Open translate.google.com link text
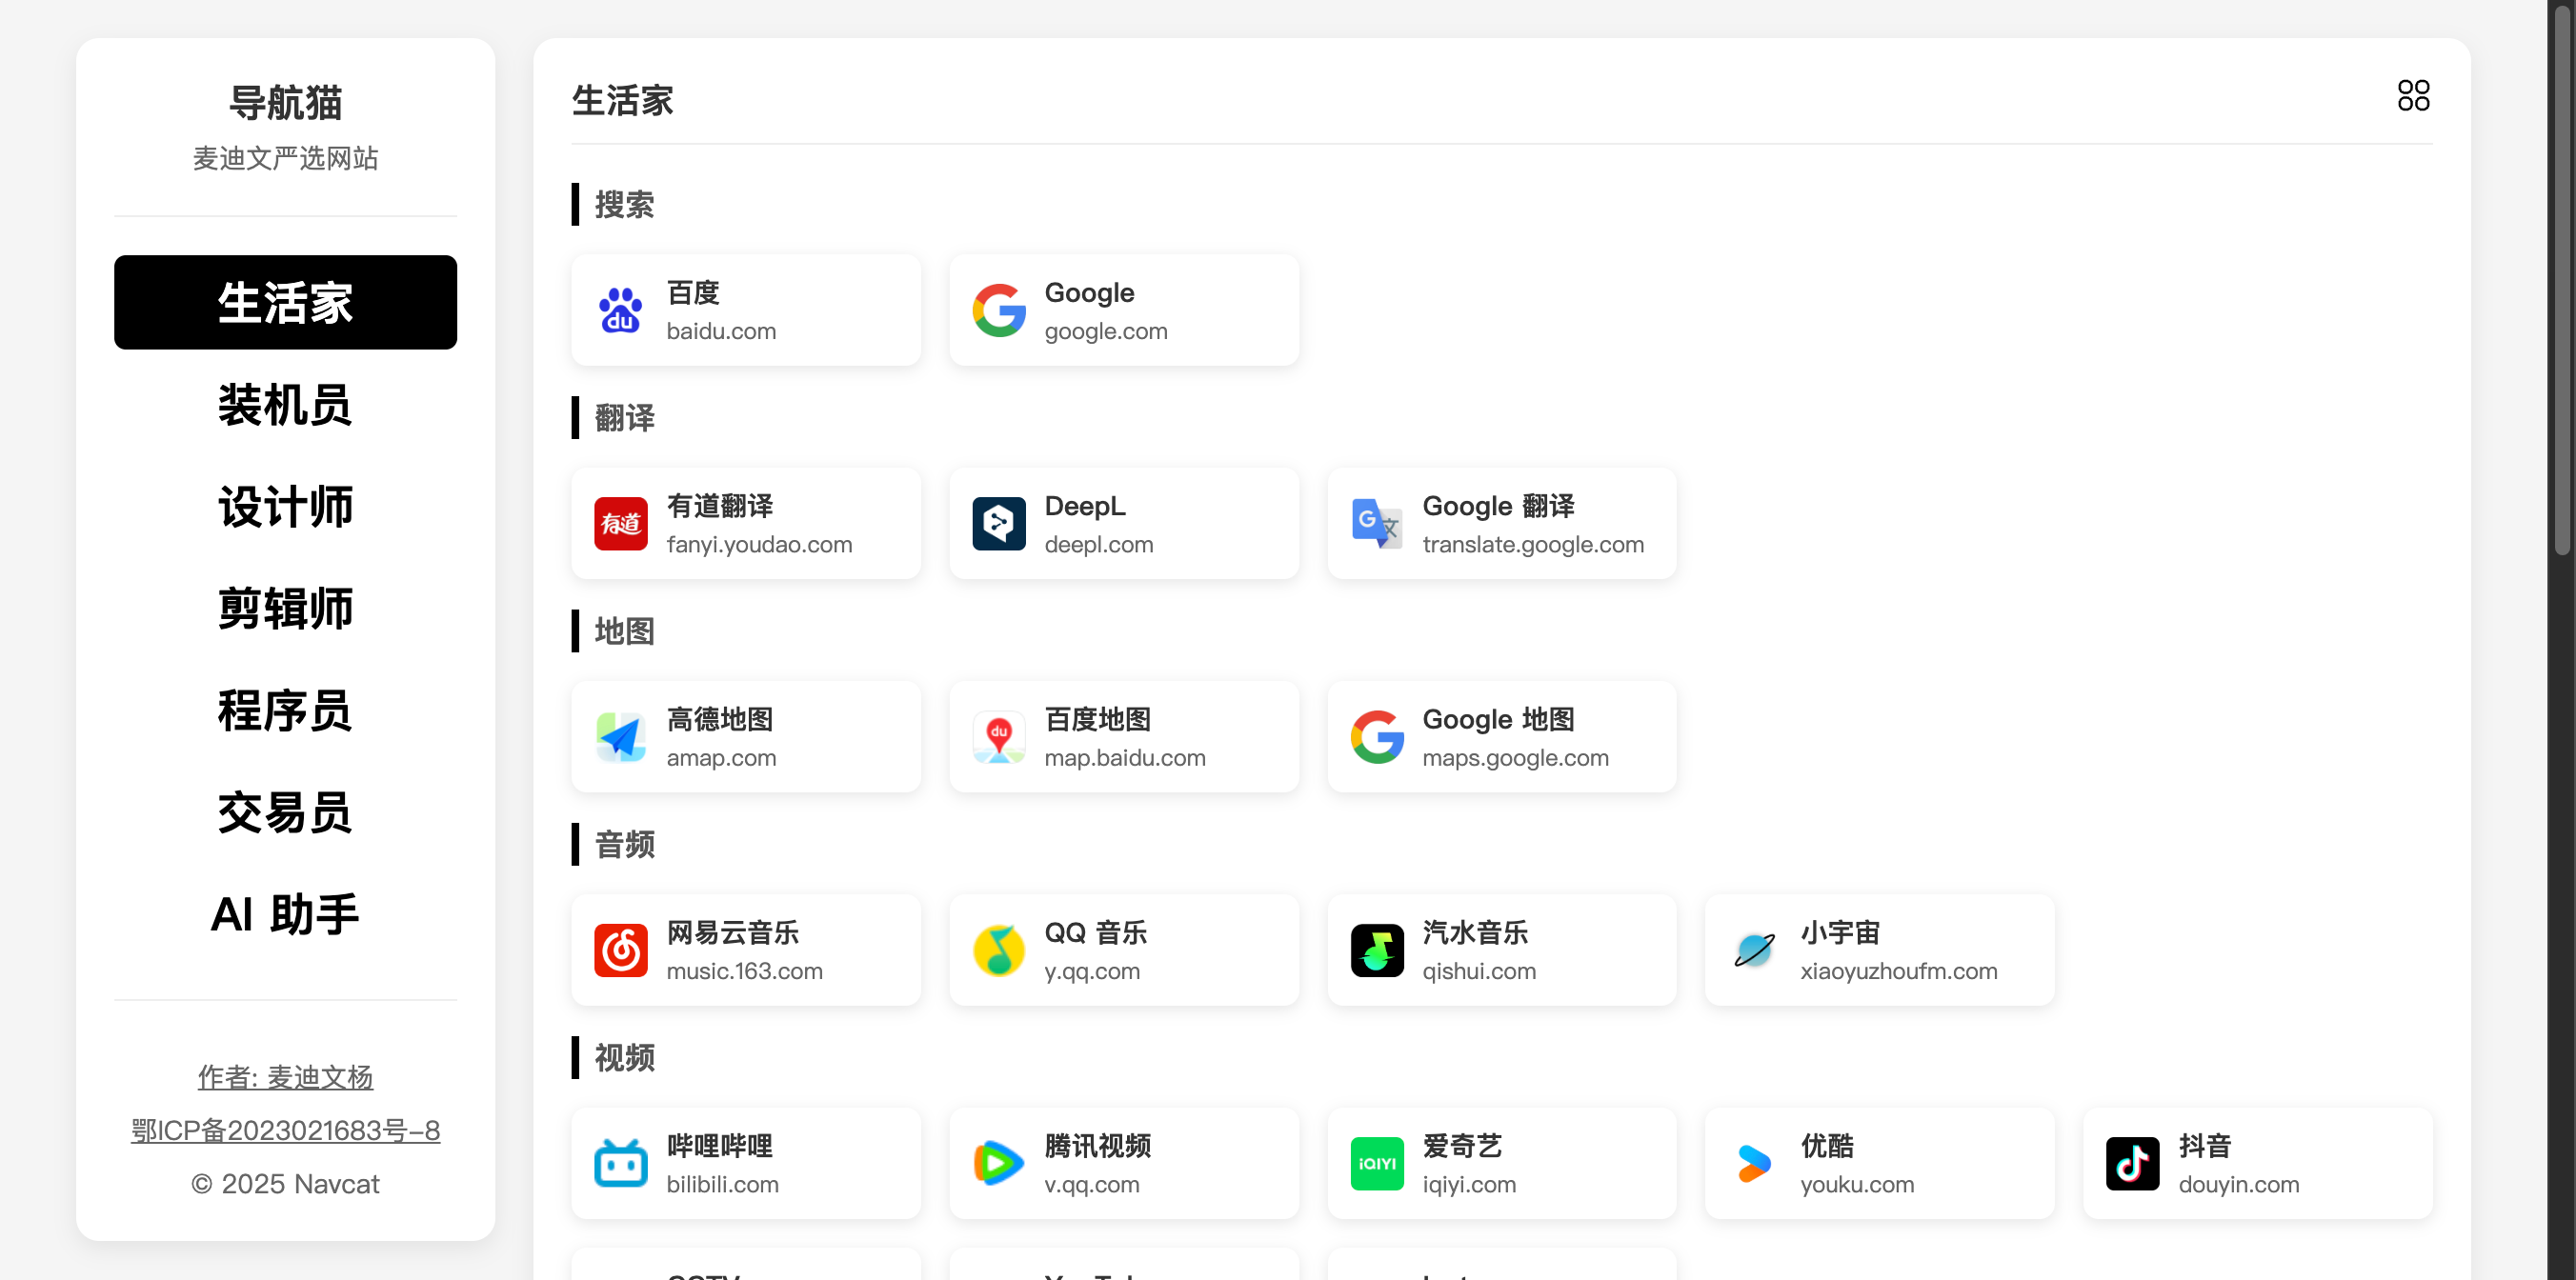 [1533, 544]
